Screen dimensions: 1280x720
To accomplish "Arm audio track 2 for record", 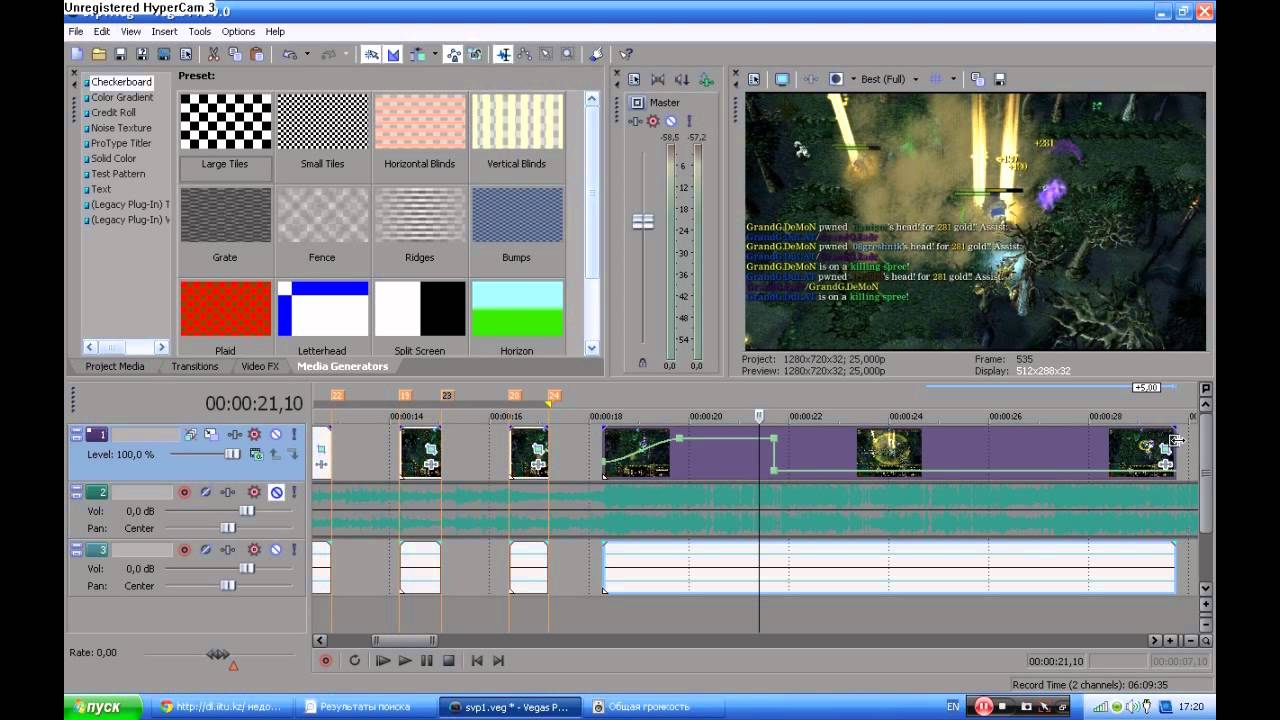I will [x=184, y=493].
